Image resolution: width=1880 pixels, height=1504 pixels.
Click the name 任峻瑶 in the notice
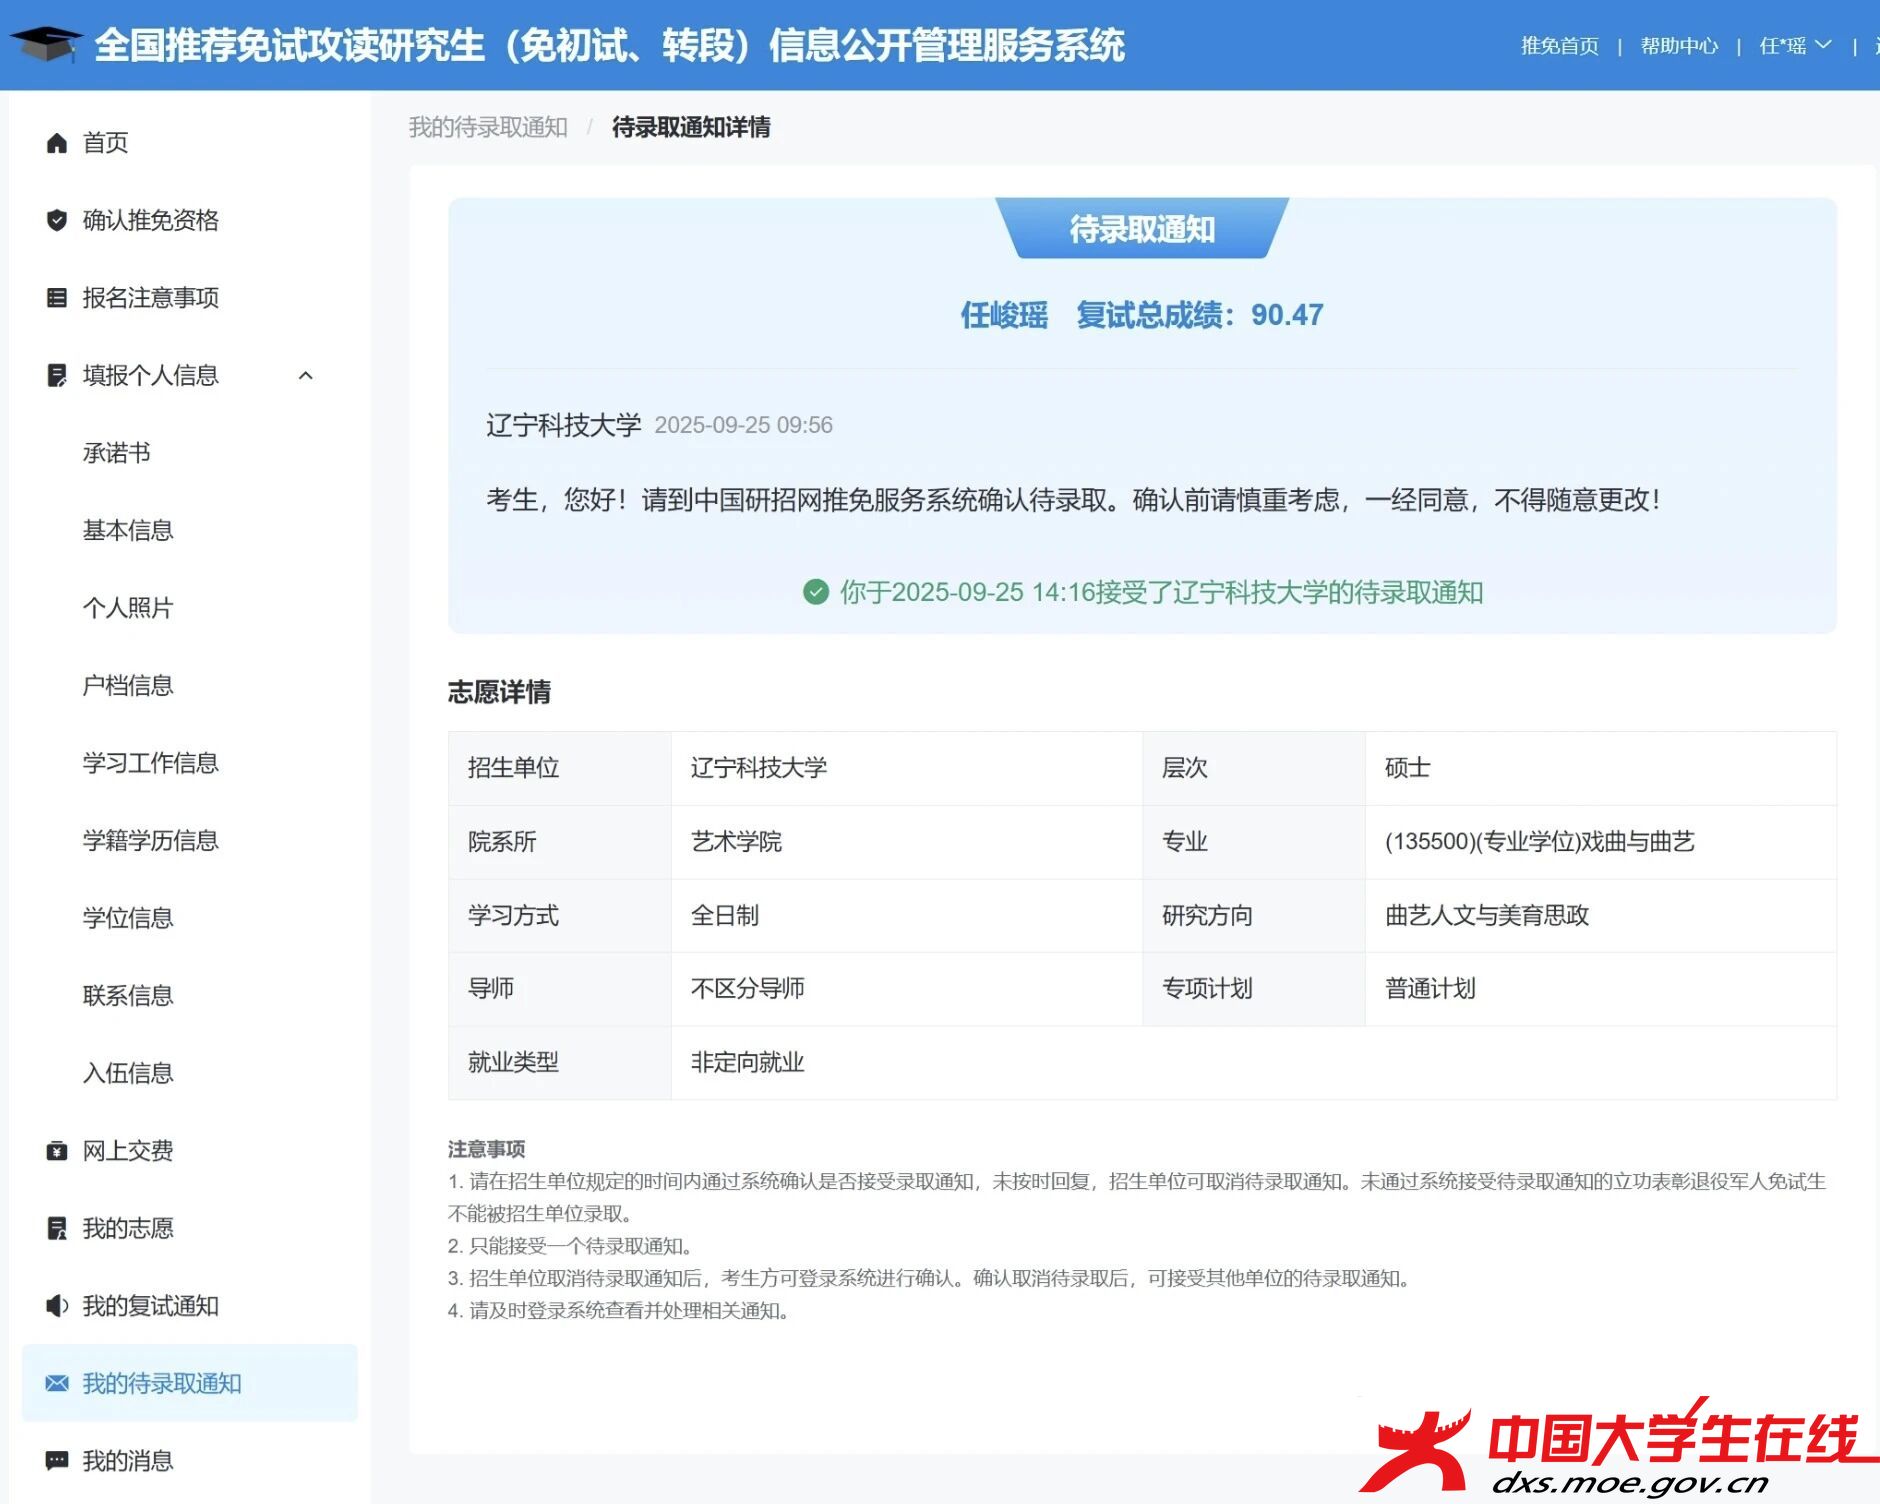(x=1004, y=315)
